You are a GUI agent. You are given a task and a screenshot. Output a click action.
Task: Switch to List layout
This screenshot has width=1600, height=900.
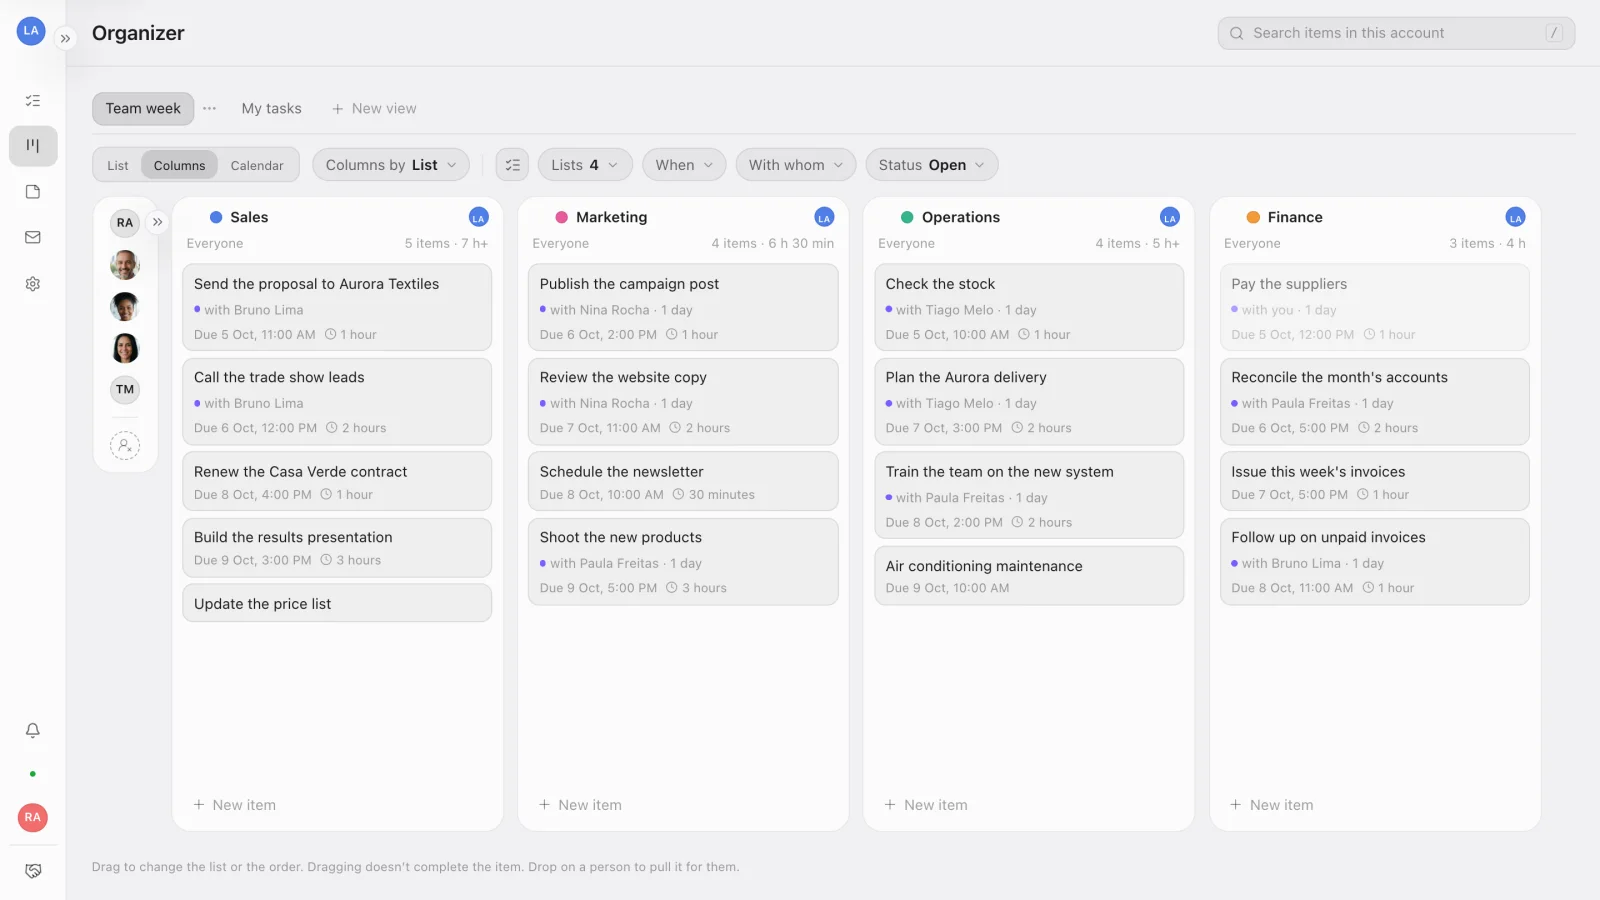click(118, 165)
